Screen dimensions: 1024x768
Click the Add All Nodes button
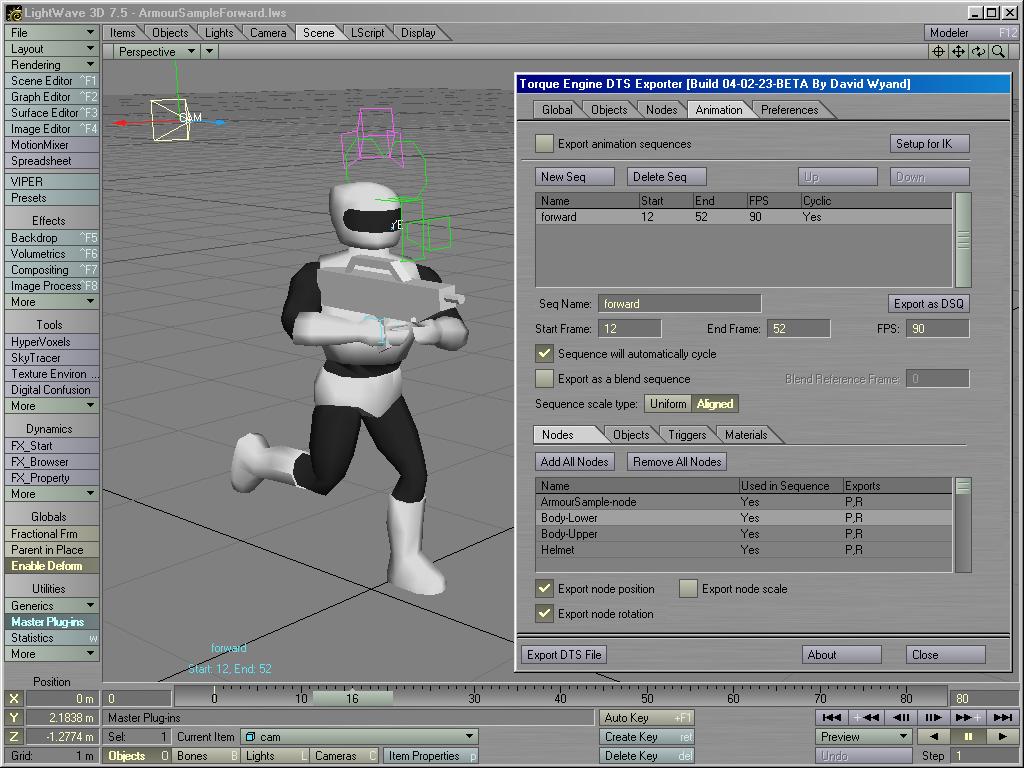click(574, 462)
